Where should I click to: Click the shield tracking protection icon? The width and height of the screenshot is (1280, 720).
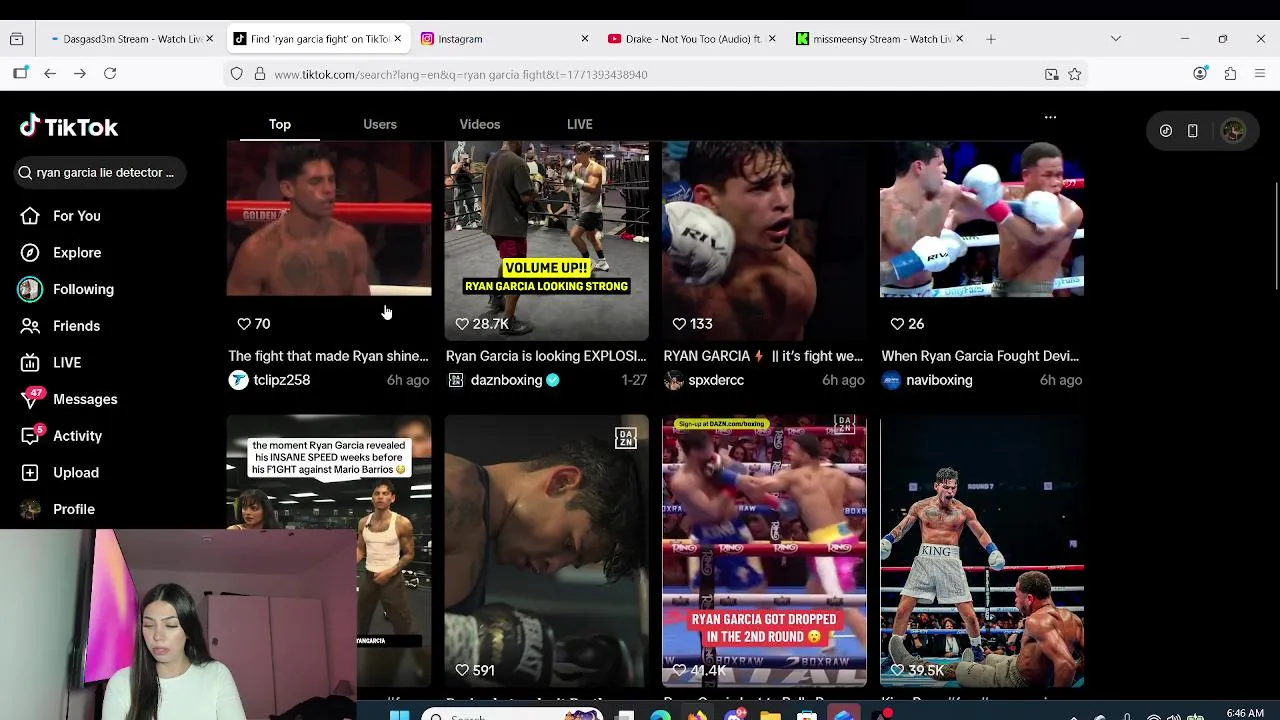[236, 74]
